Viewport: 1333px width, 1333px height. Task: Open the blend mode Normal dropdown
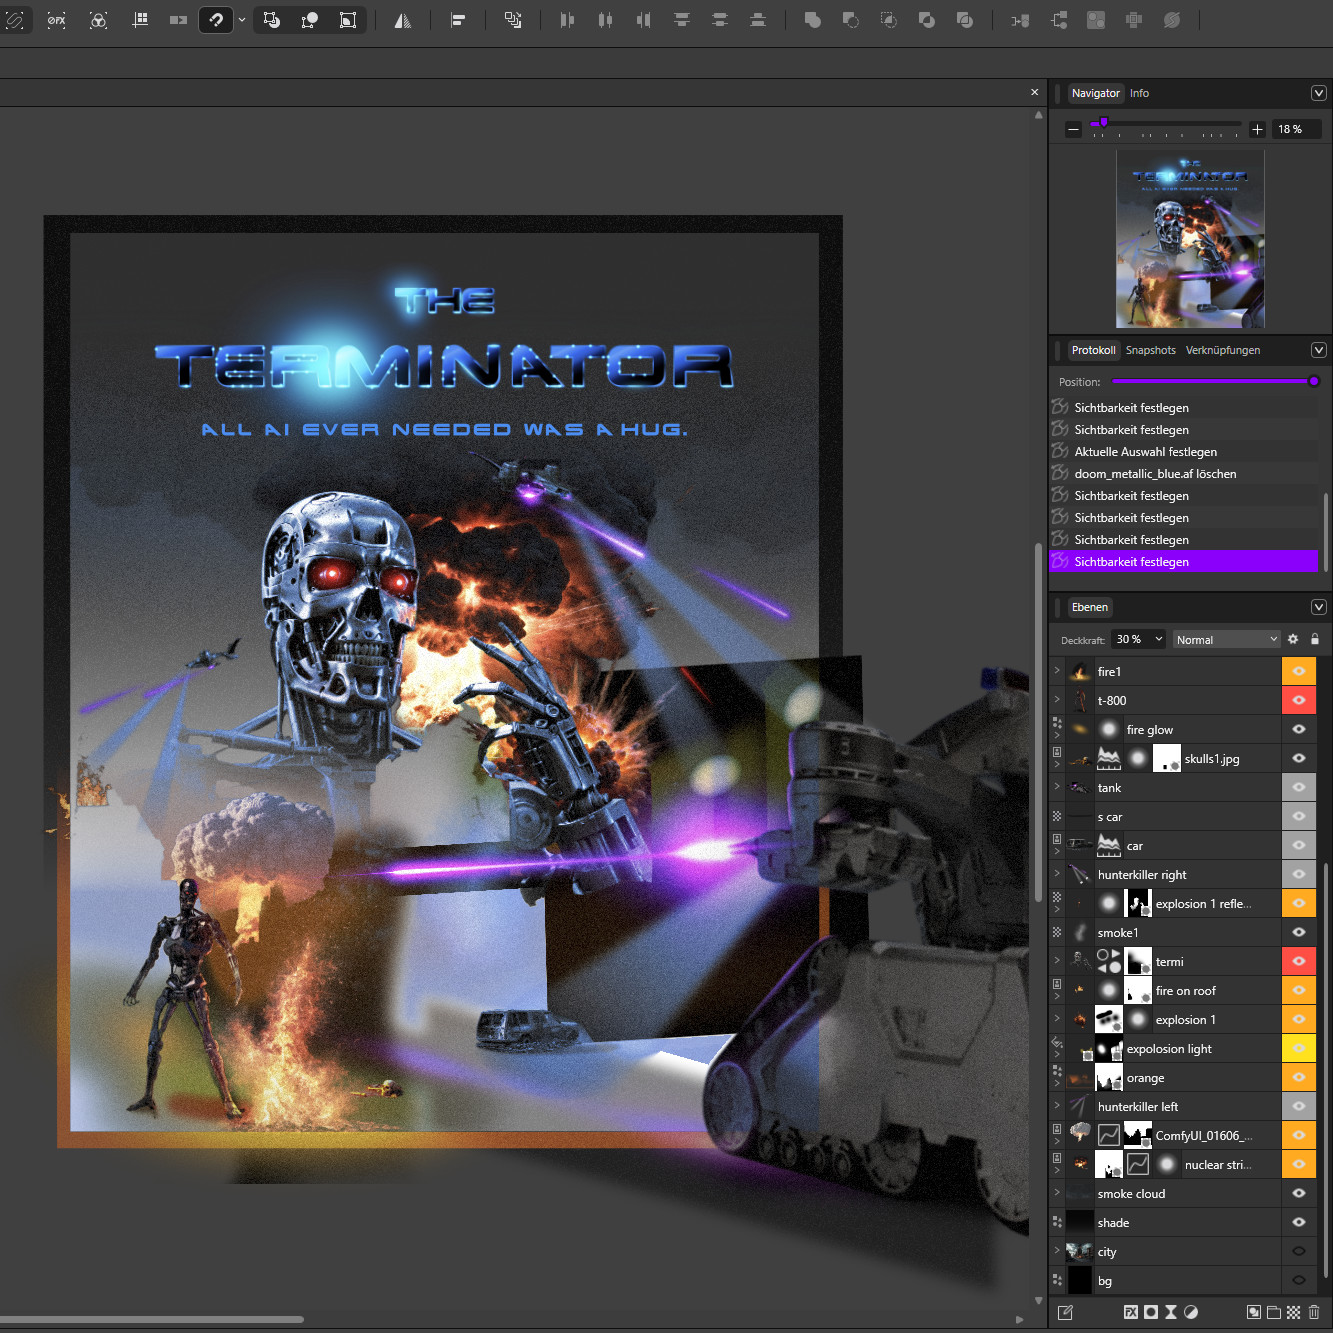(1226, 640)
